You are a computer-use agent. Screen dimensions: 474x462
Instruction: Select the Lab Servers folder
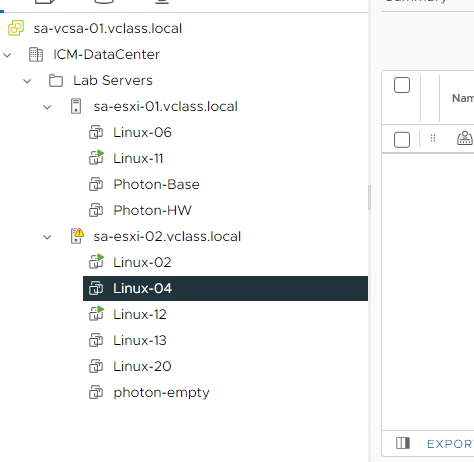click(x=113, y=80)
